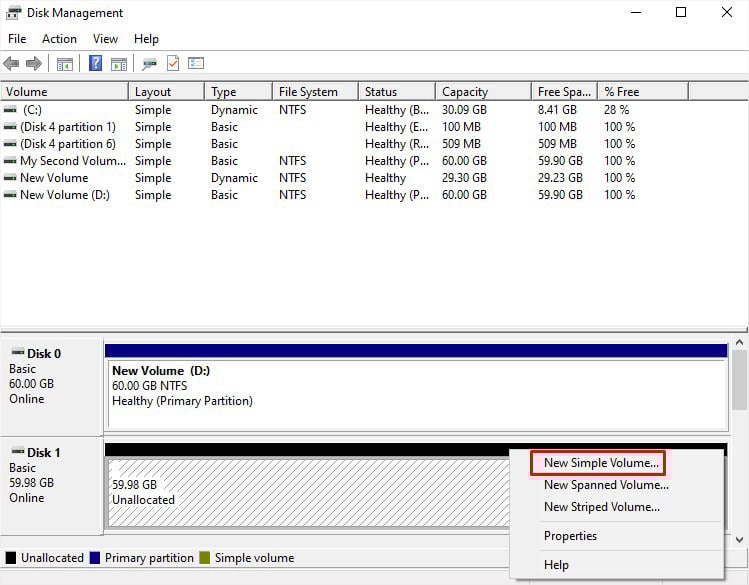Viewport: 749px width, 585px height.
Task: Choose New Simple Volume from context menu
Action: click(601, 463)
